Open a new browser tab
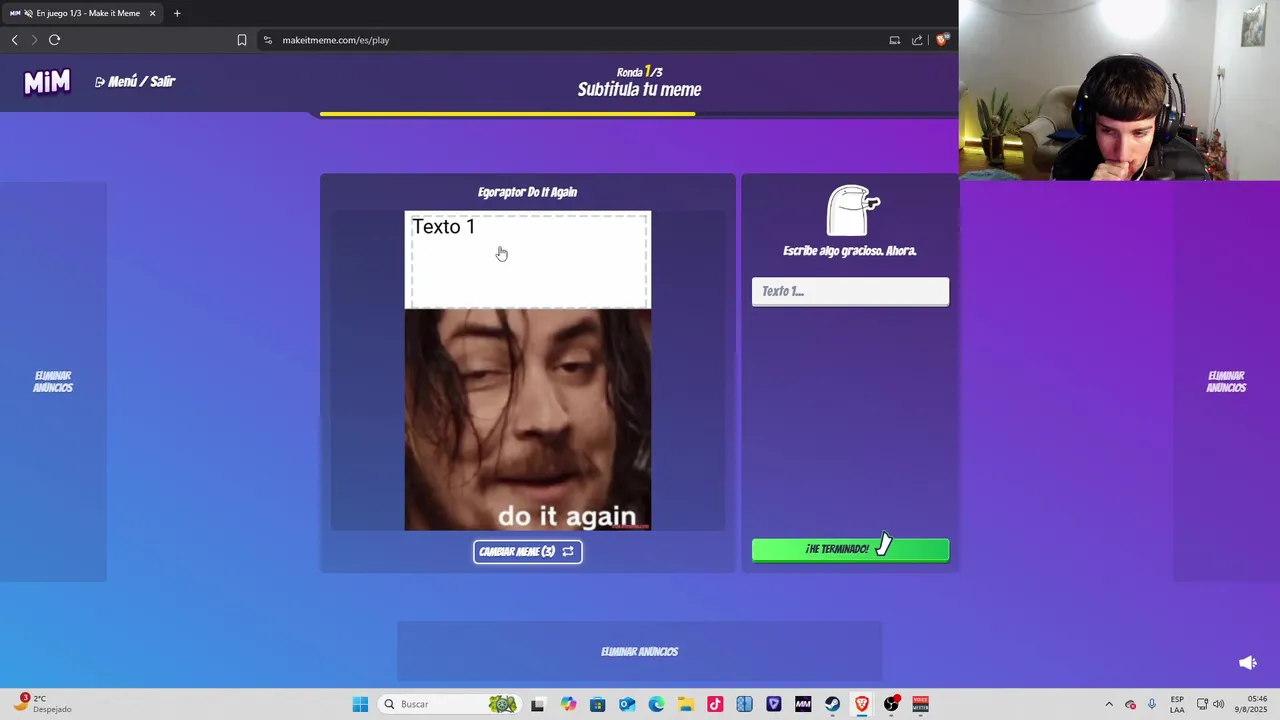Image resolution: width=1280 pixels, height=720 pixels. pyautogui.click(x=177, y=13)
